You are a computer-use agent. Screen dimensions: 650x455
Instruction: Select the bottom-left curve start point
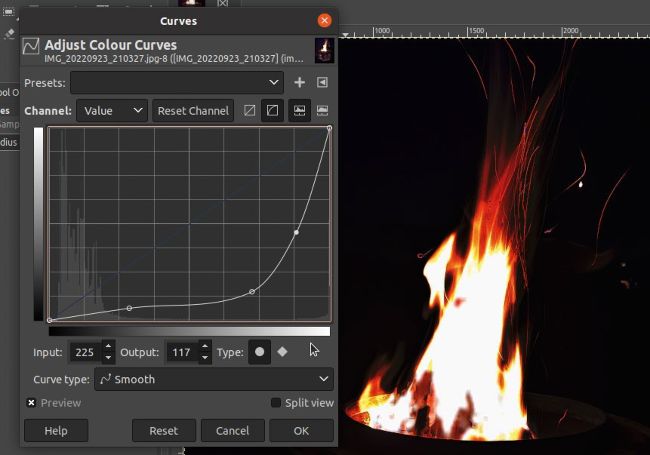pyautogui.click(x=50, y=320)
